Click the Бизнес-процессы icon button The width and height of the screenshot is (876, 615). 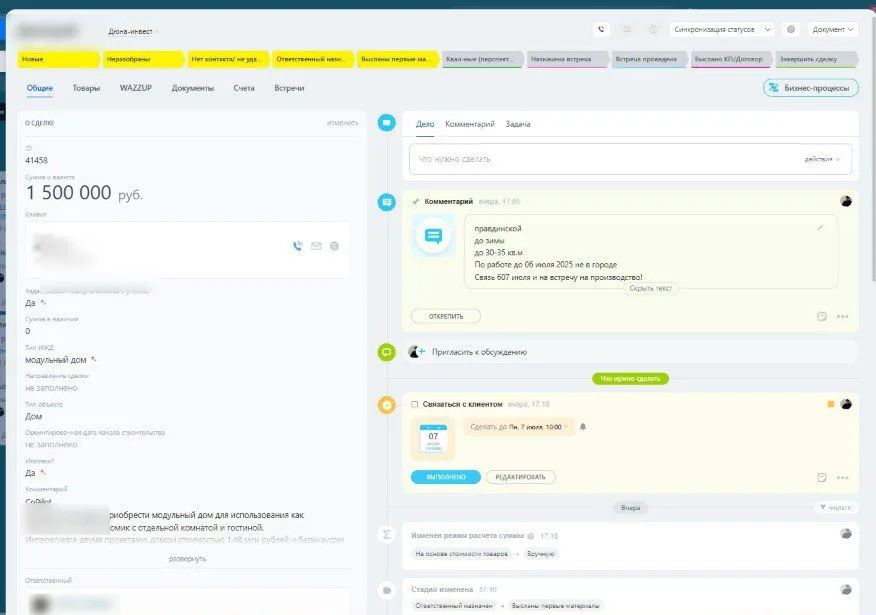(x=811, y=88)
